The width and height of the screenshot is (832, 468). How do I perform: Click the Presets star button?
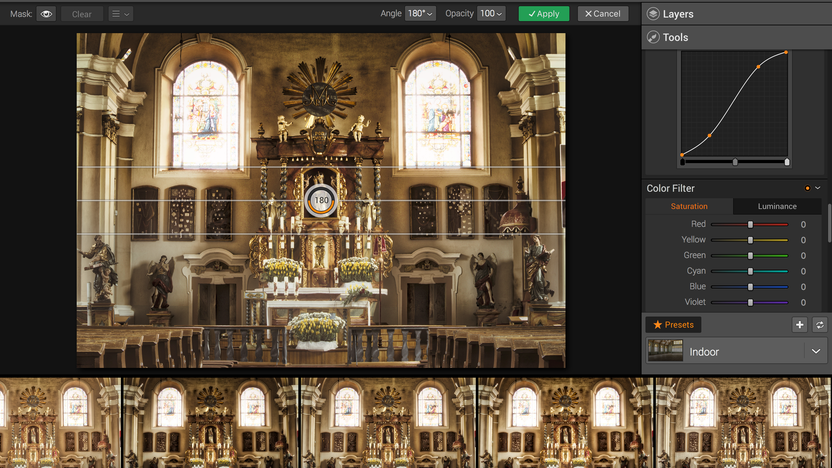673,325
